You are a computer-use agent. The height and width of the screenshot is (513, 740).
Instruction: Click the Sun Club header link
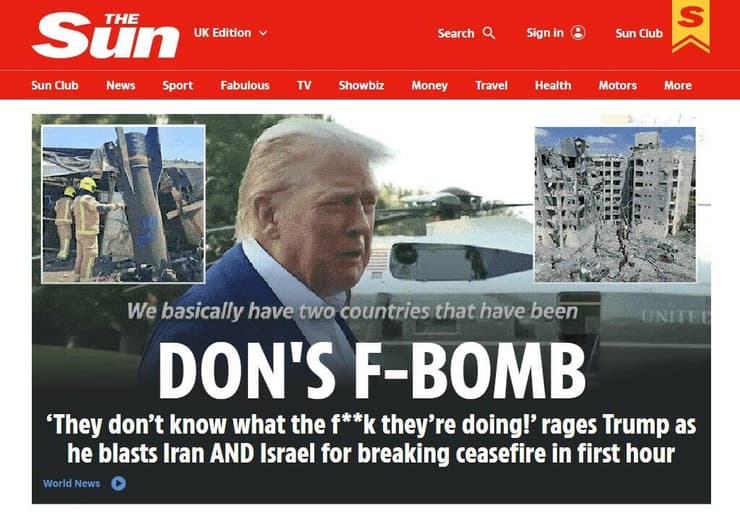(639, 33)
